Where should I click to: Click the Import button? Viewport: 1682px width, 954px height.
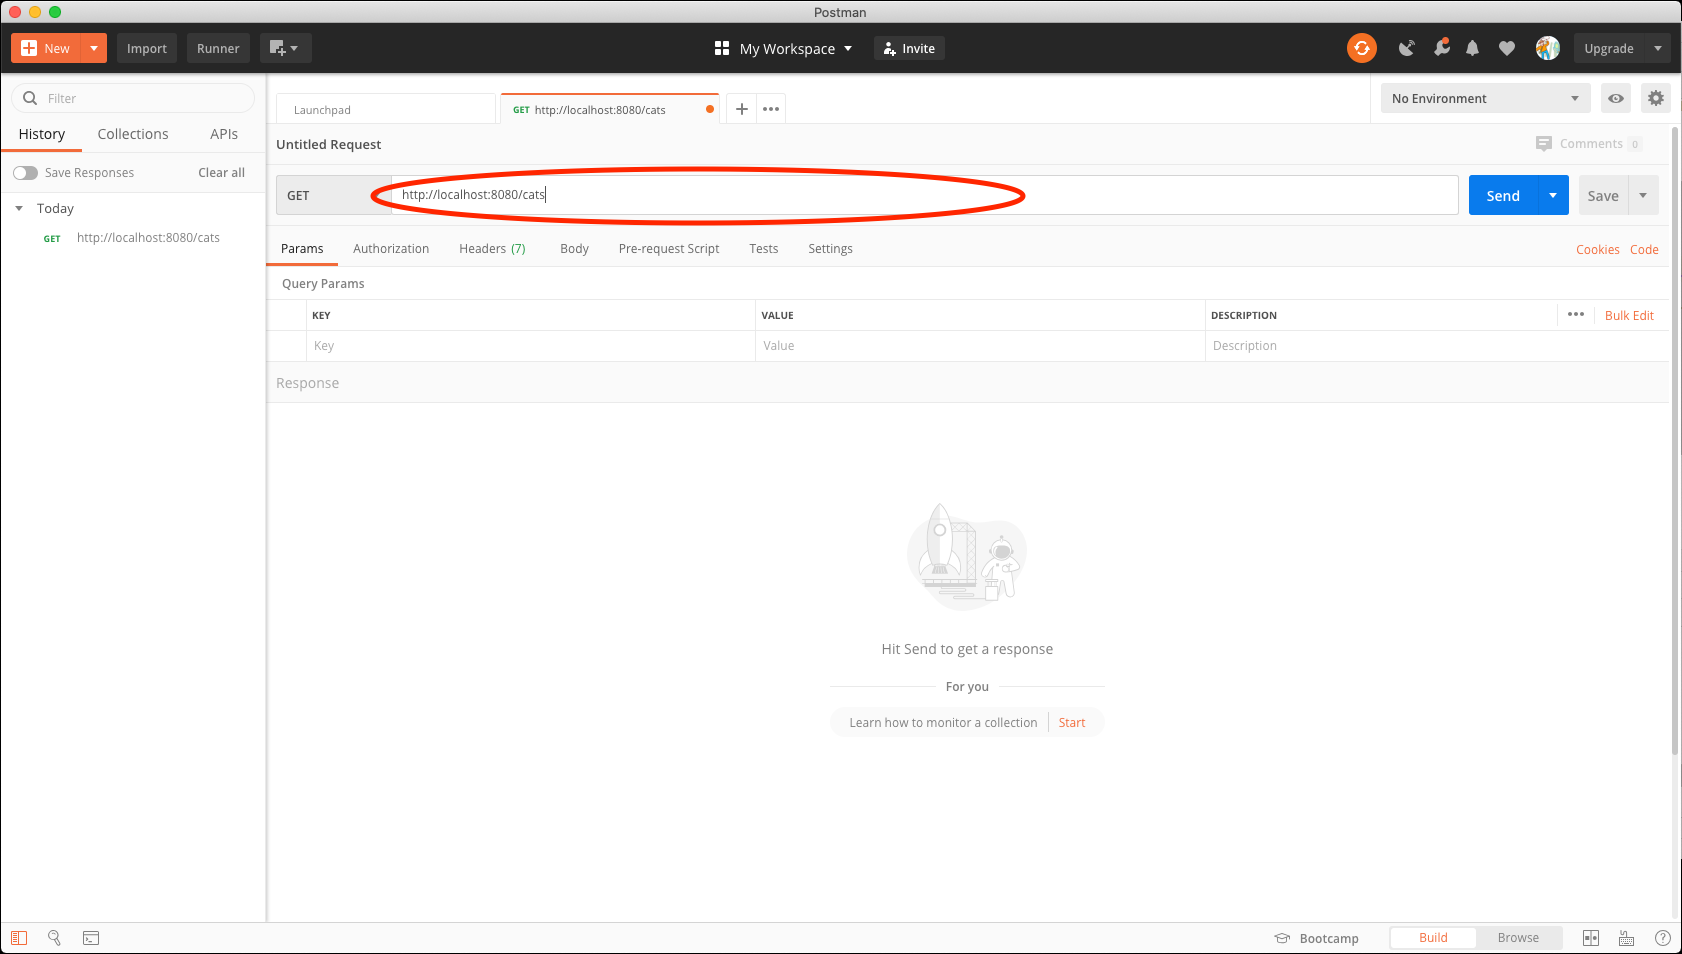pos(147,48)
